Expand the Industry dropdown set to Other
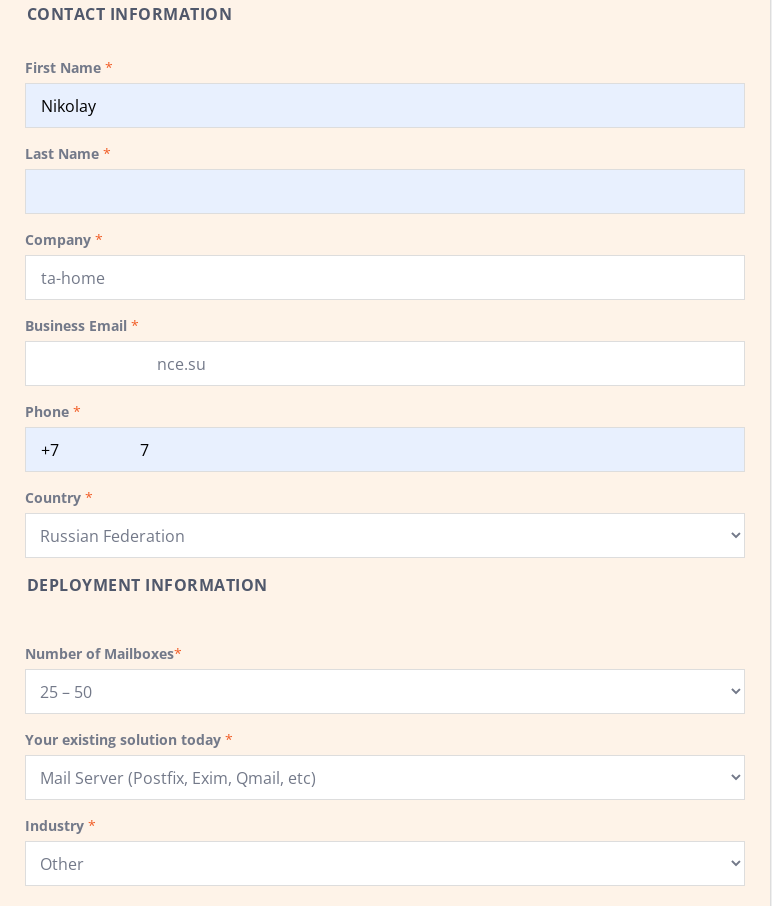772x906 pixels. pyautogui.click(x=384, y=864)
